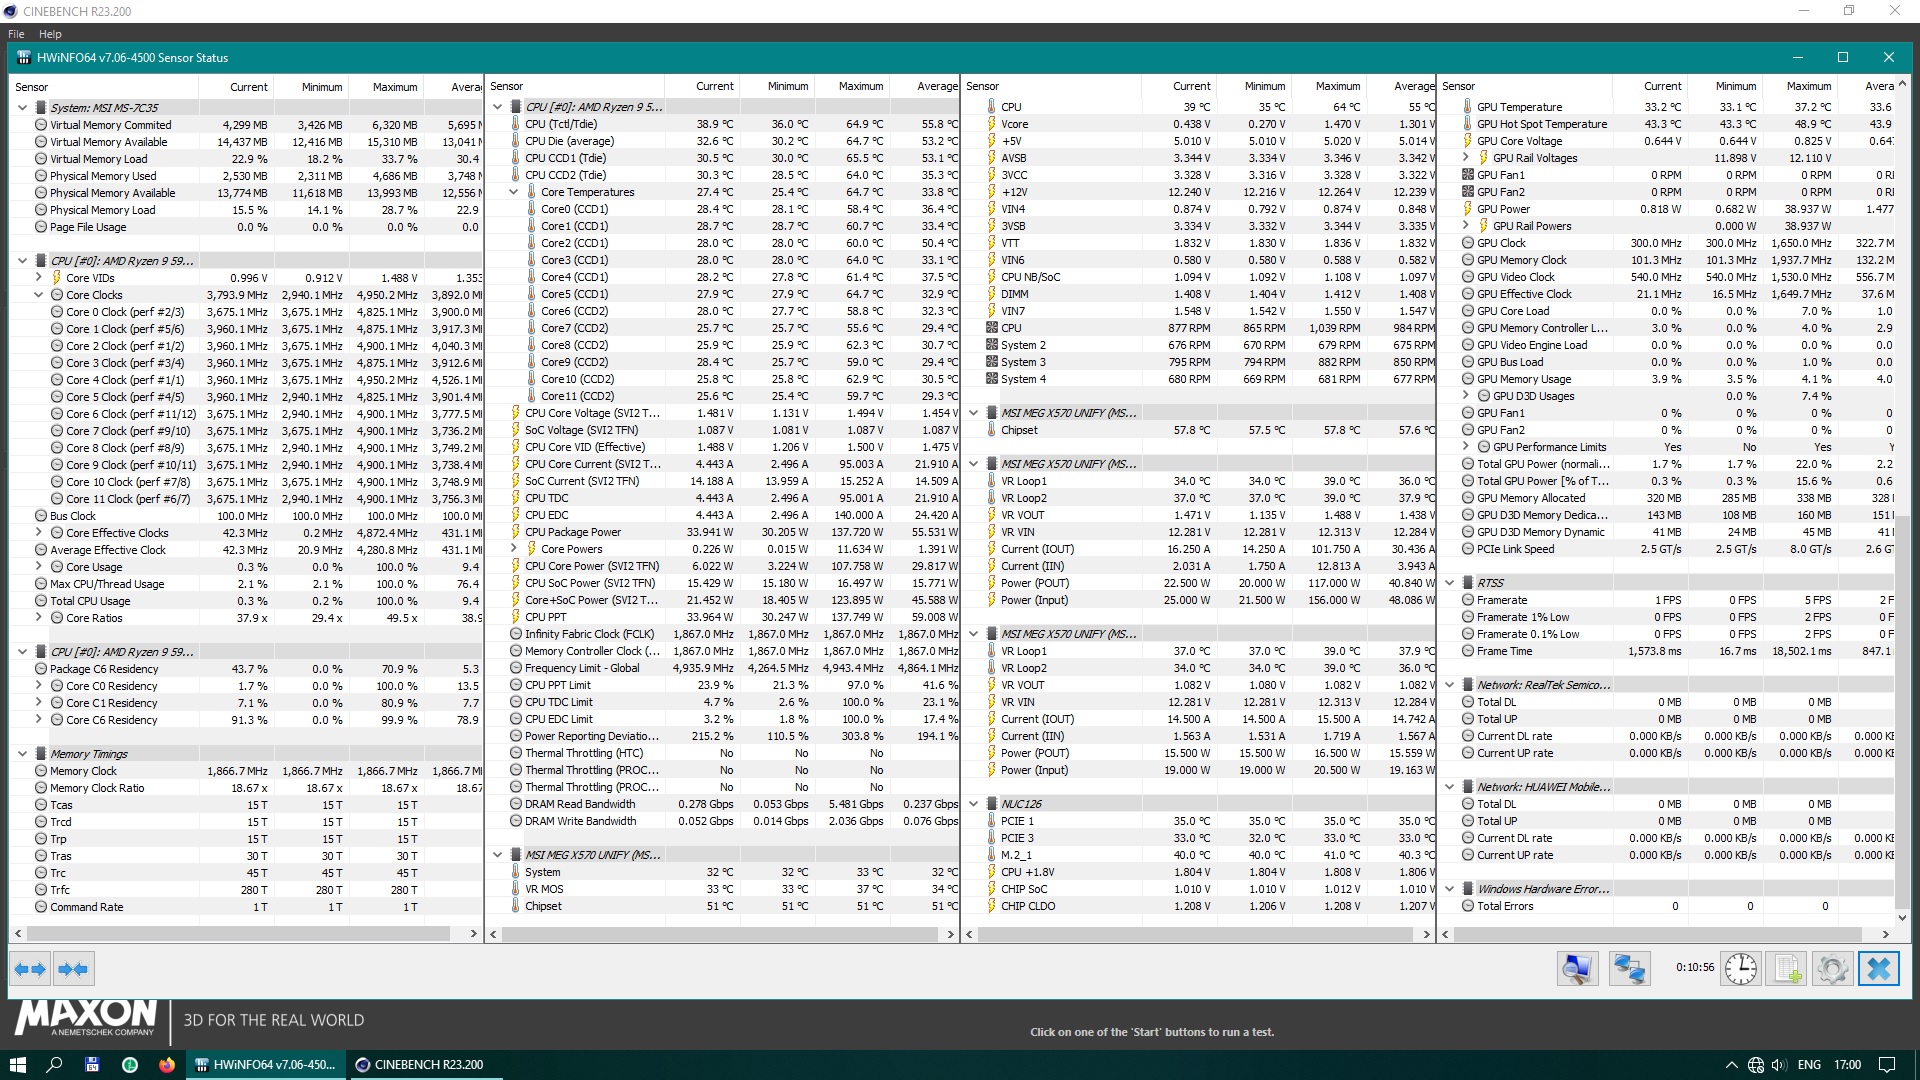Click the shrink columns arrows button
The height and width of the screenshot is (1080, 1920).
(x=73, y=969)
